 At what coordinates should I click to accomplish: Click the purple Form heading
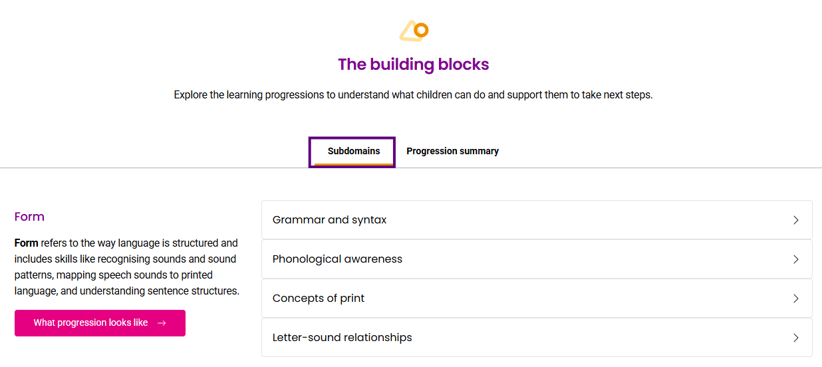[29, 217]
